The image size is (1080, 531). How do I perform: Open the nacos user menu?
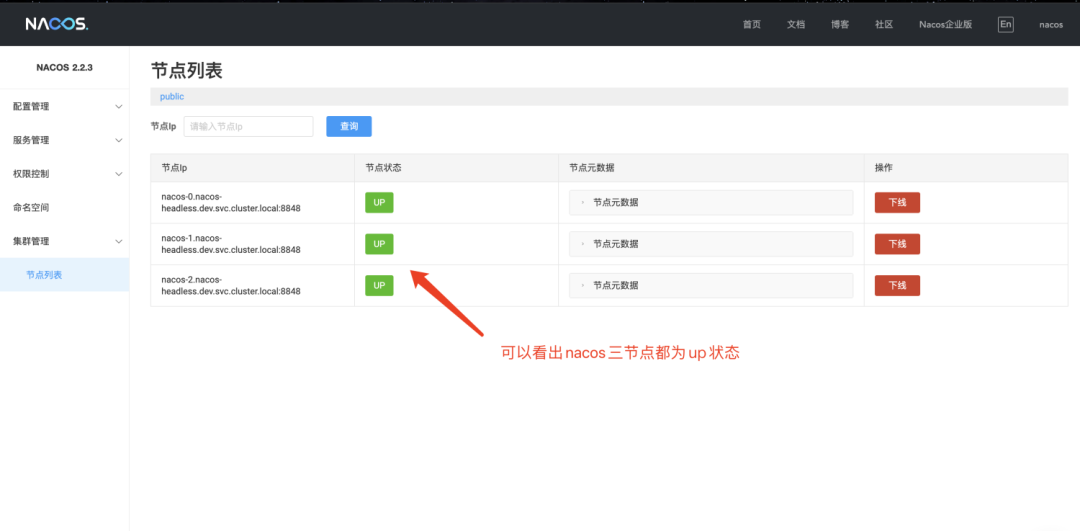[x=1051, y=24]
